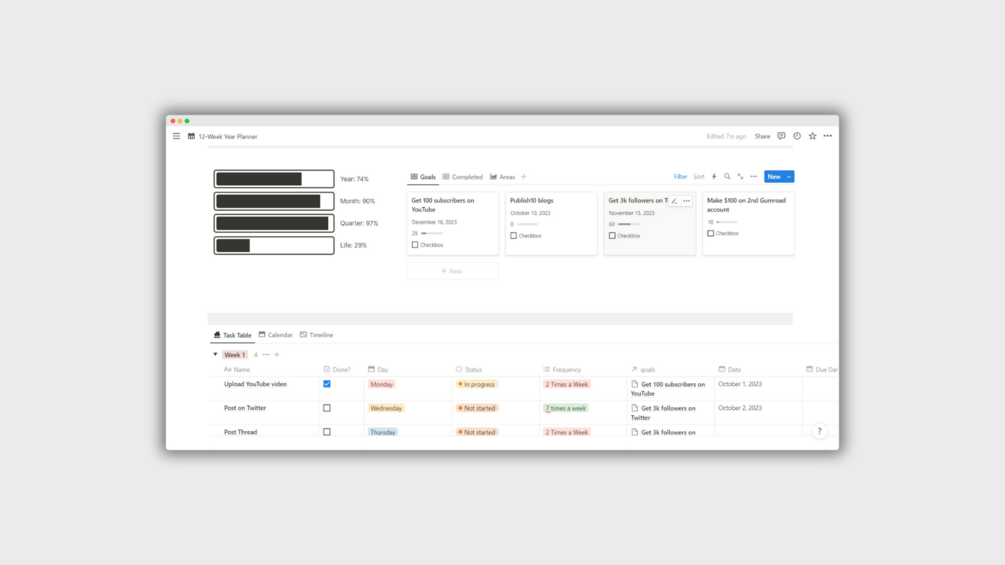Uncheck Done for Upload YouTube video
The image size is (1005, 565).
click(327, 384)
